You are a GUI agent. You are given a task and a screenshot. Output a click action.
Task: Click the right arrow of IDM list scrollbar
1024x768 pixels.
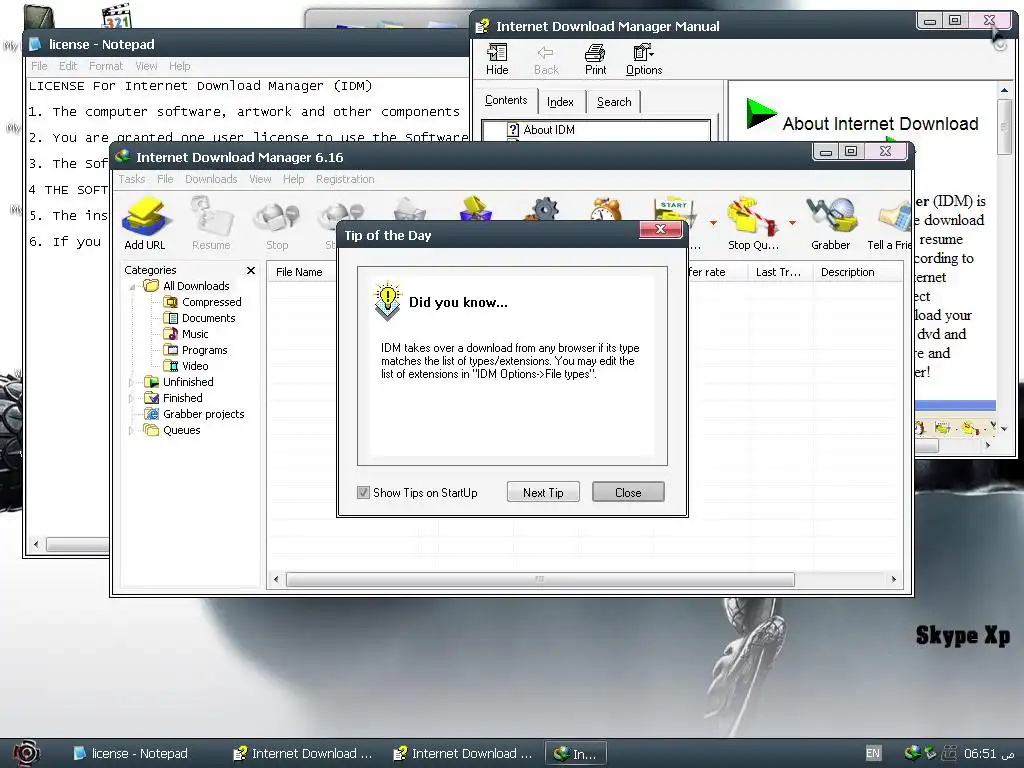point(894,579)
